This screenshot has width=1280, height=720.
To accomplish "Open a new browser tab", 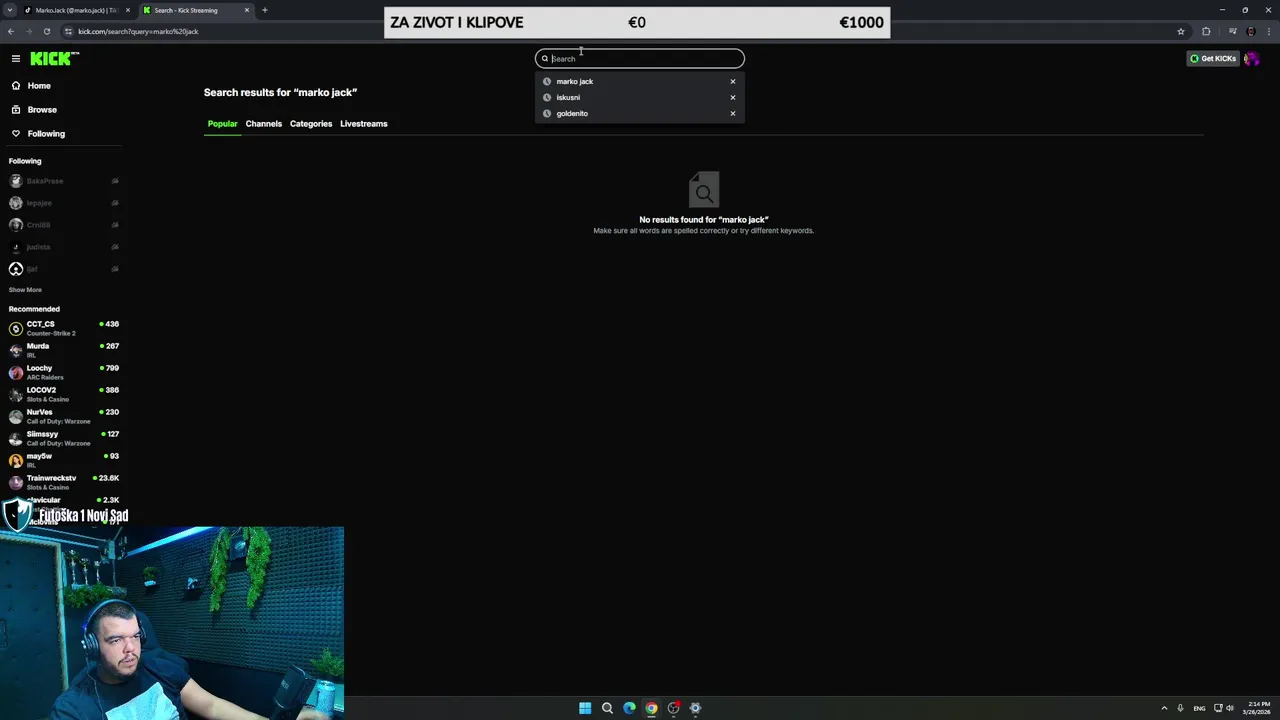I will pos(265,10).
